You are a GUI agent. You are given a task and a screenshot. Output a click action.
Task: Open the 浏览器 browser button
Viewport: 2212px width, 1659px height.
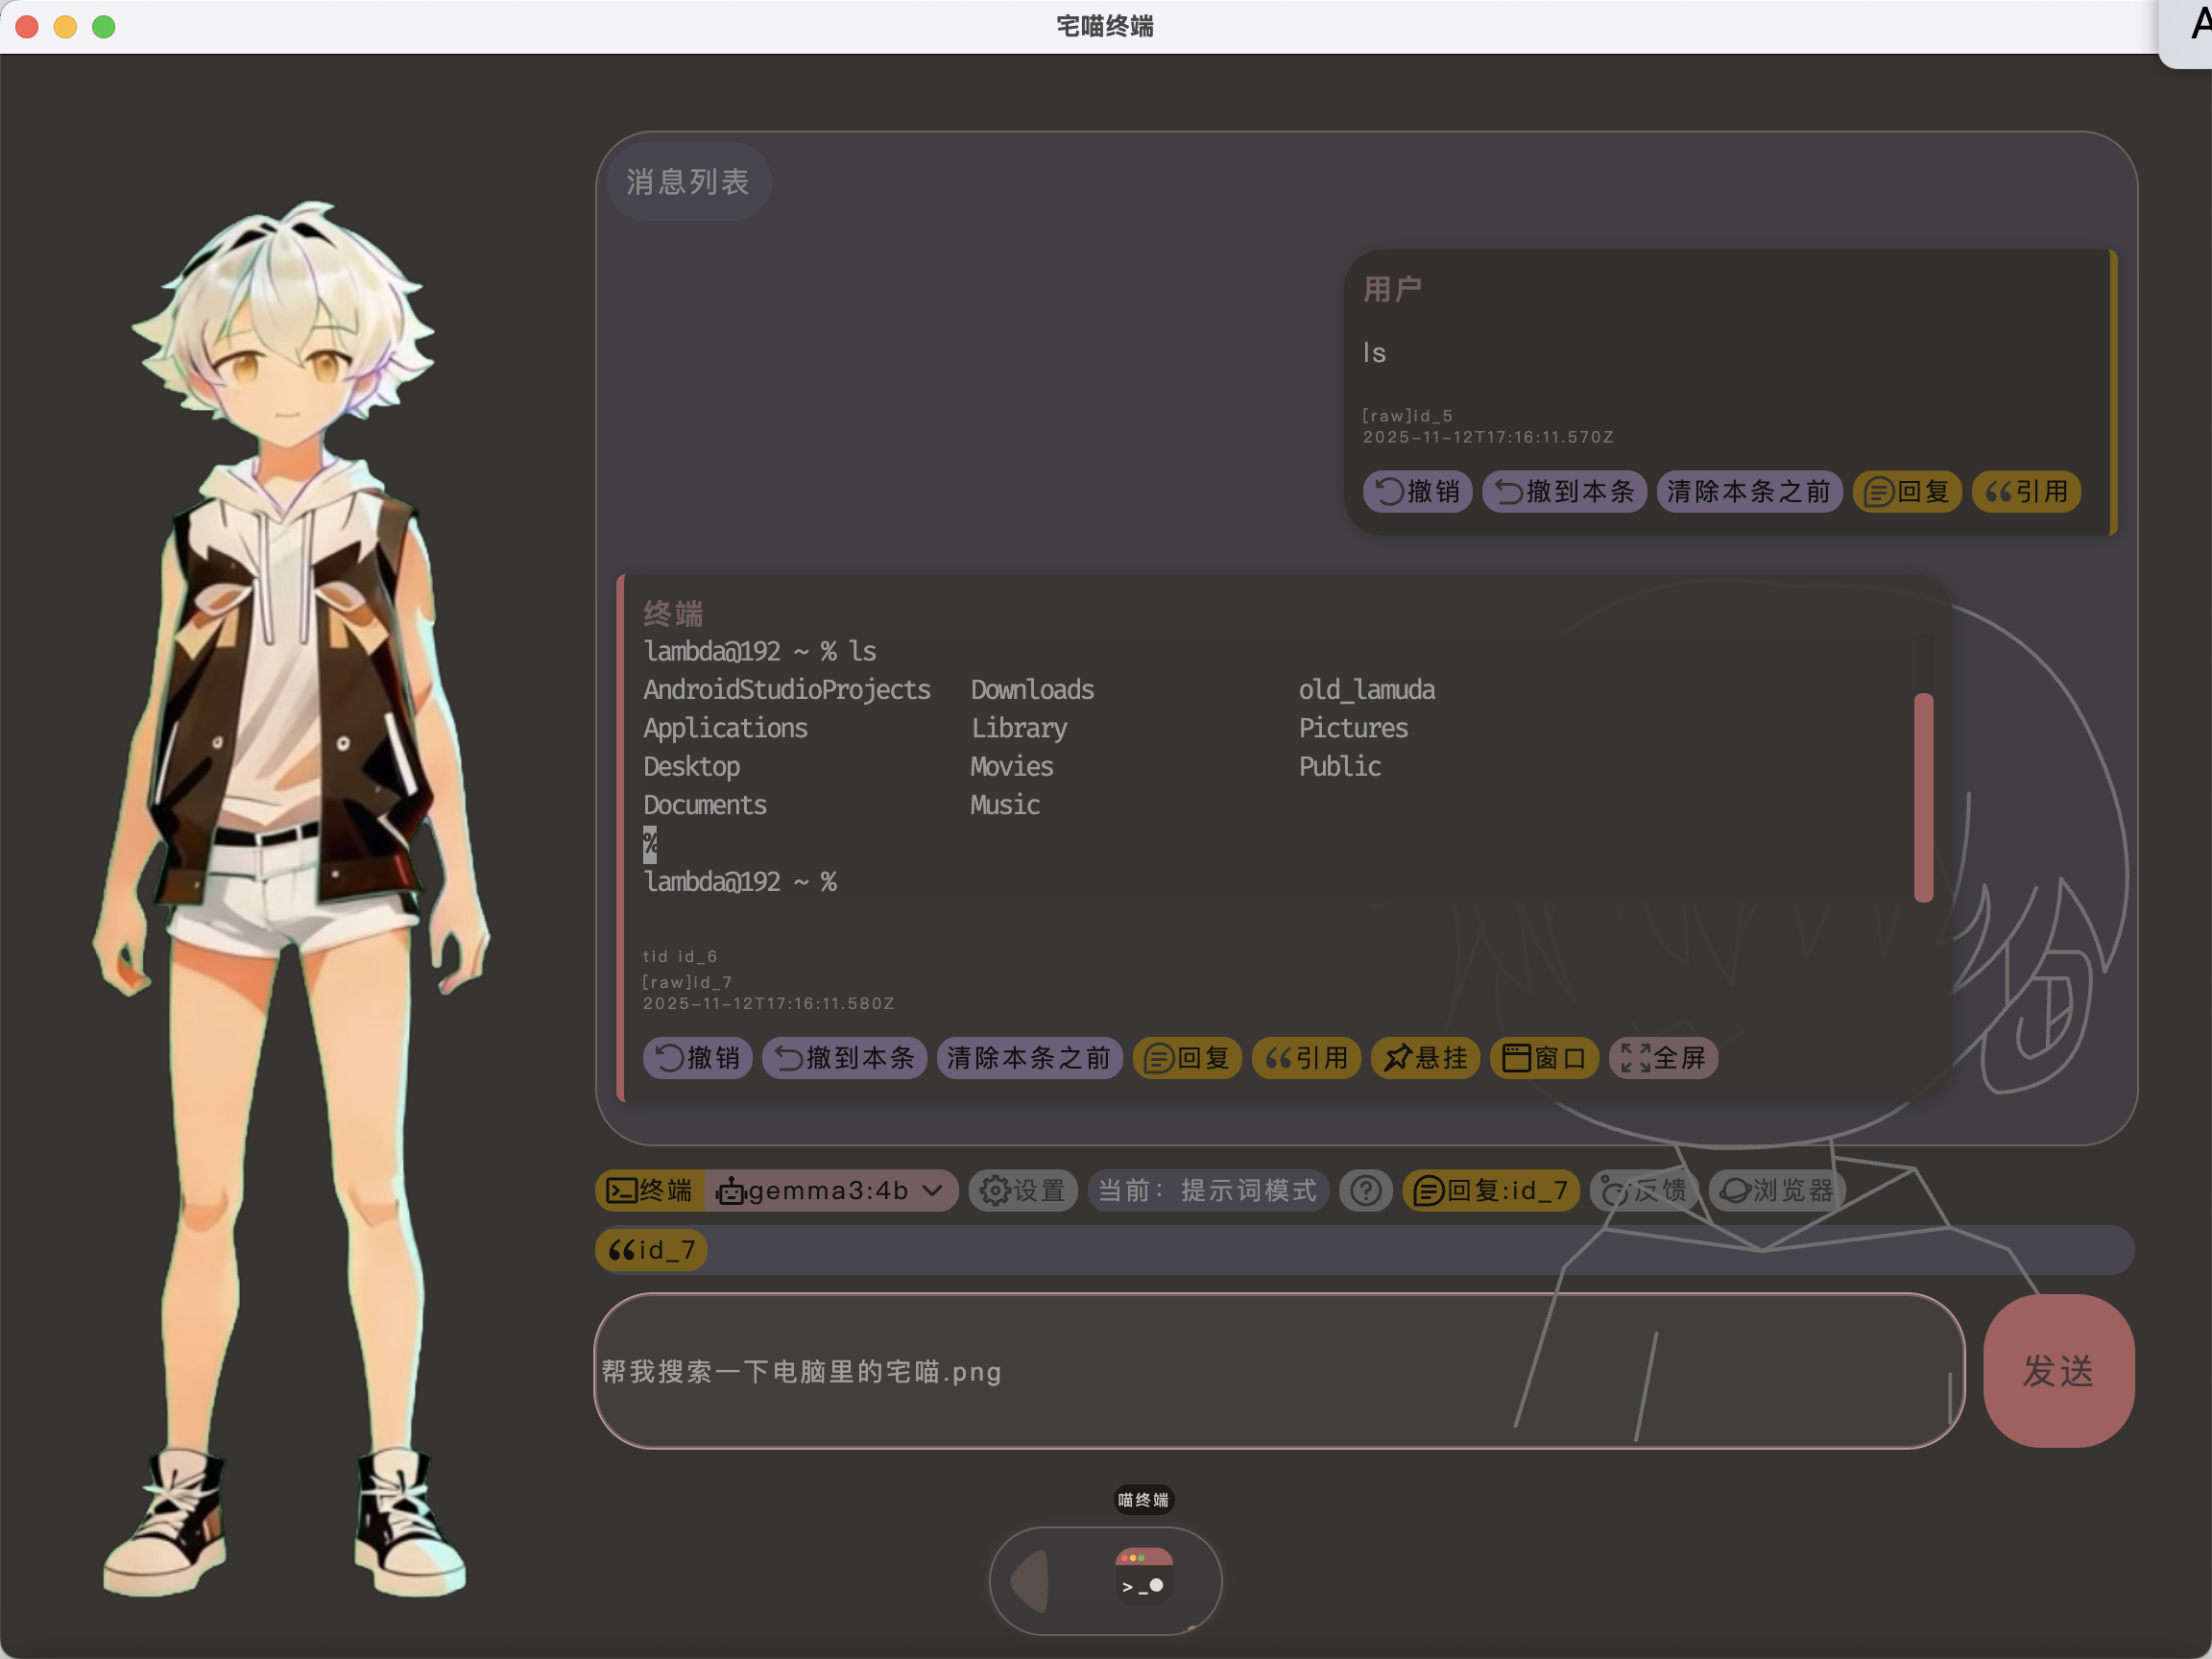coord(1776,1190)
